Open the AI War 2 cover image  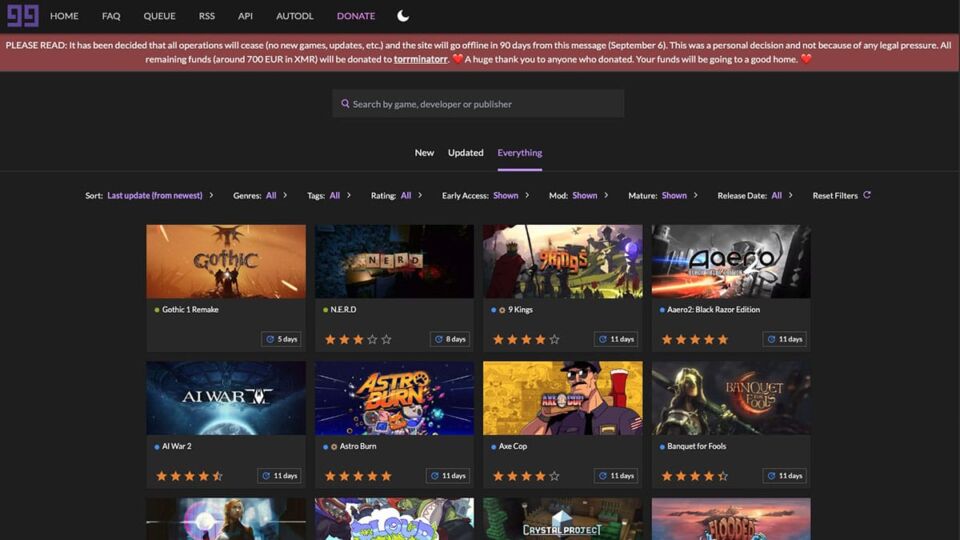[x=226, y=398]
